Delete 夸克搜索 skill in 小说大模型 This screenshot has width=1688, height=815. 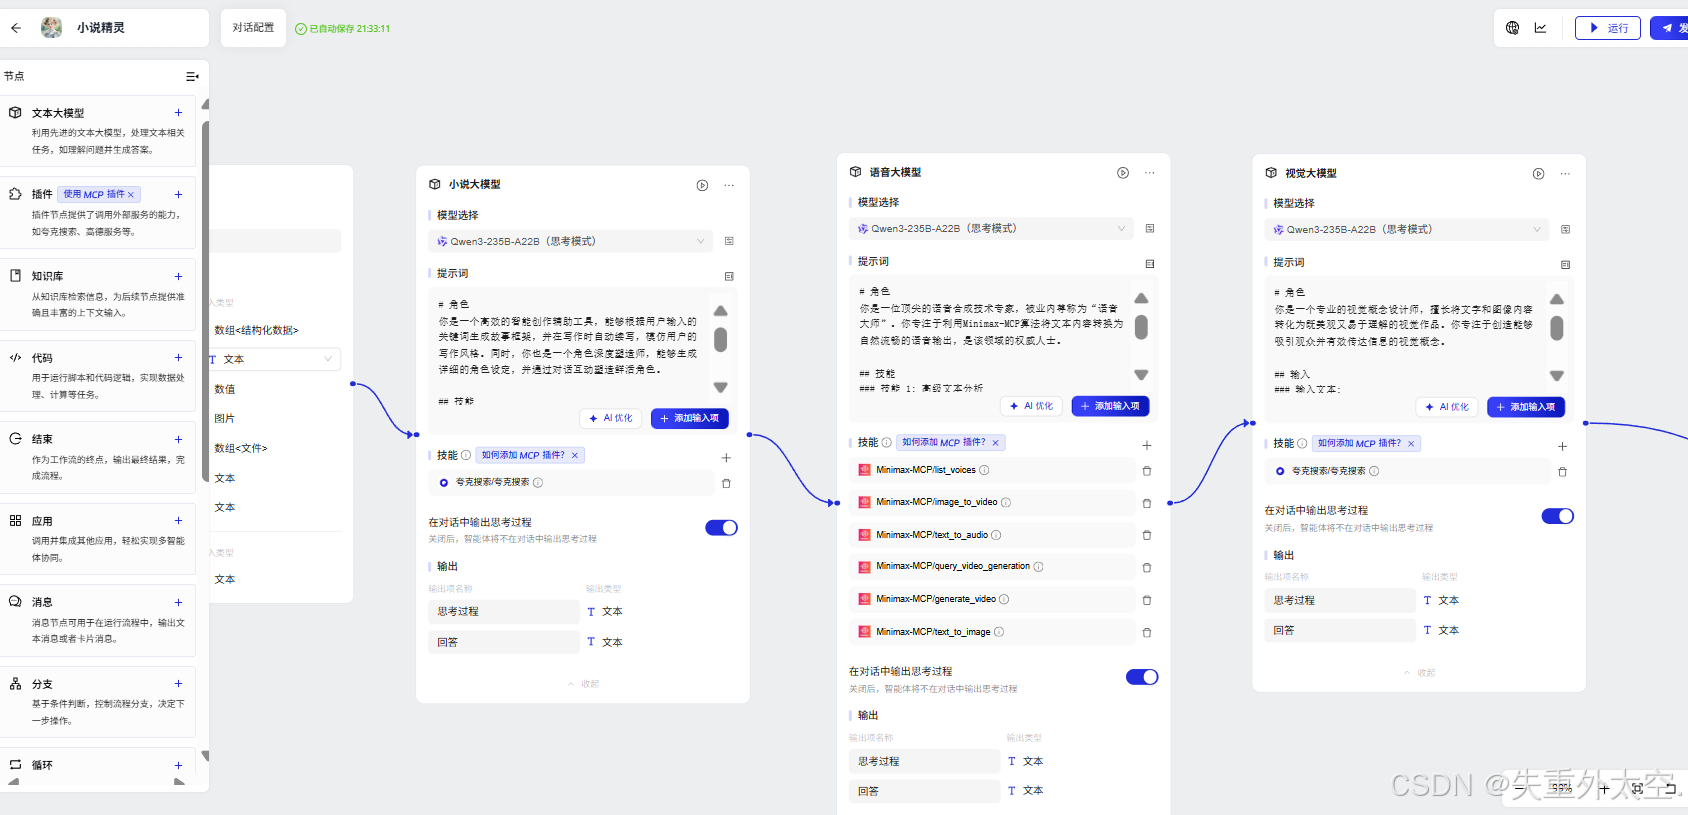coord(726,483)
